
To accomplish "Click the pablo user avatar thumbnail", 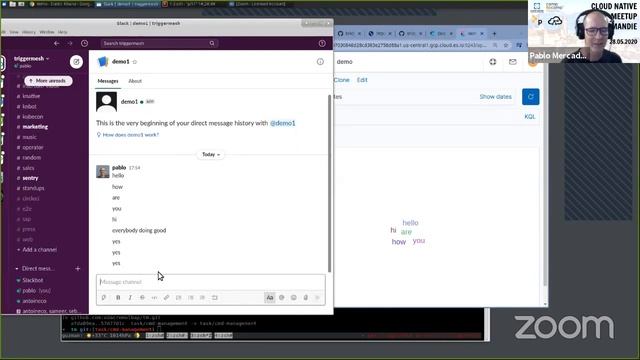I will tap(103, 171).
